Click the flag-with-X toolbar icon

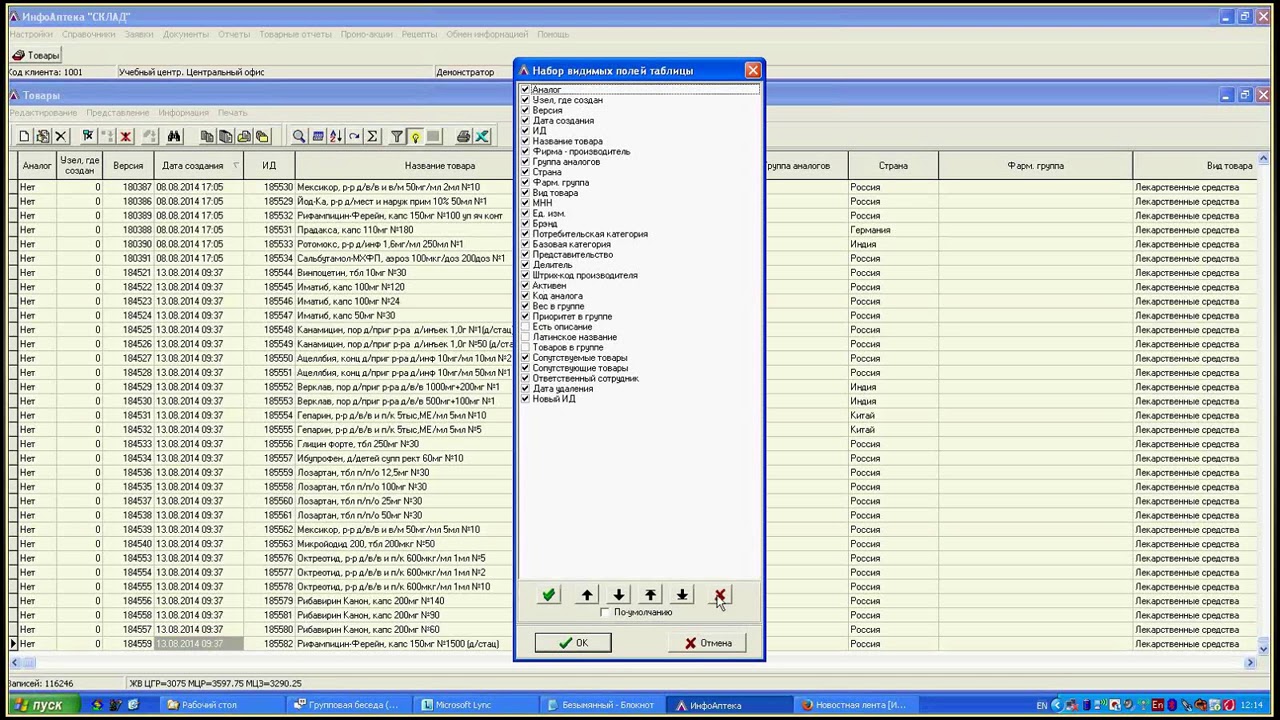[x=88, y=136]
